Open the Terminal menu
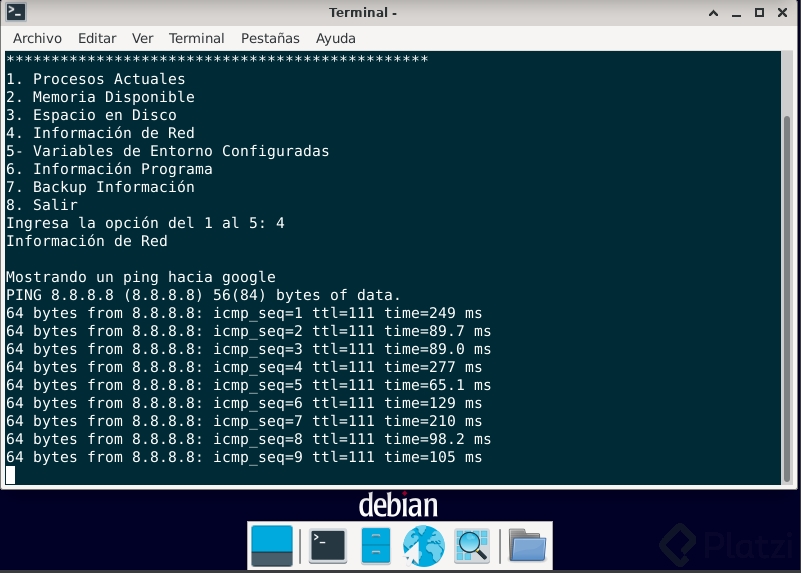 (197, 38)
